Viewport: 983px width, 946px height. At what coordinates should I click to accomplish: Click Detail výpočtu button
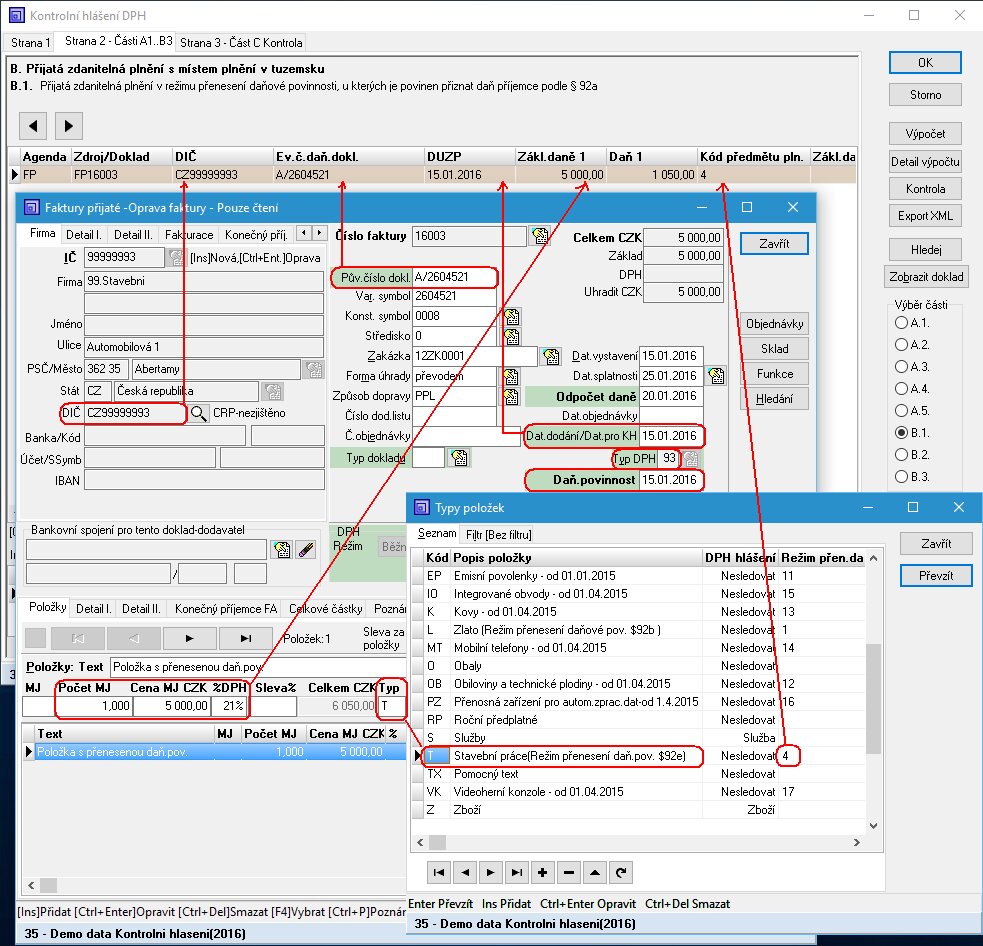tap(925, 162)
